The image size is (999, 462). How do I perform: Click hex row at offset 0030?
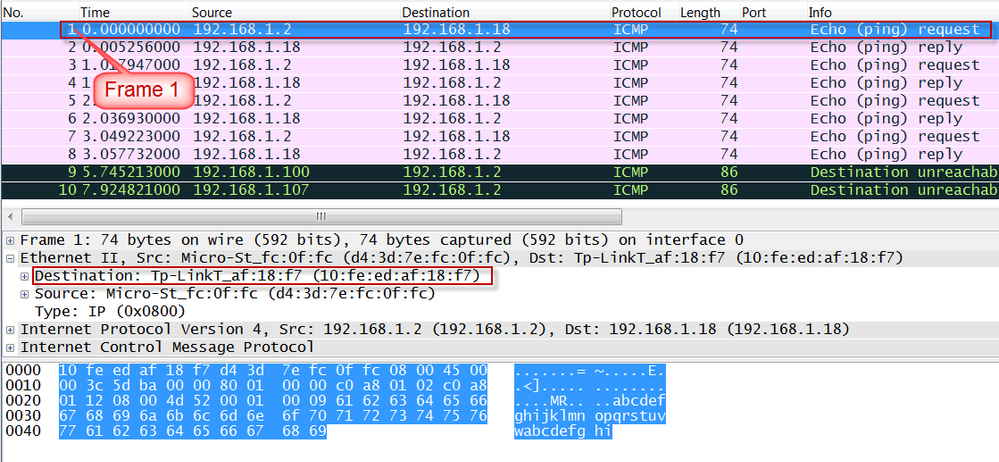tap(273, 416)
